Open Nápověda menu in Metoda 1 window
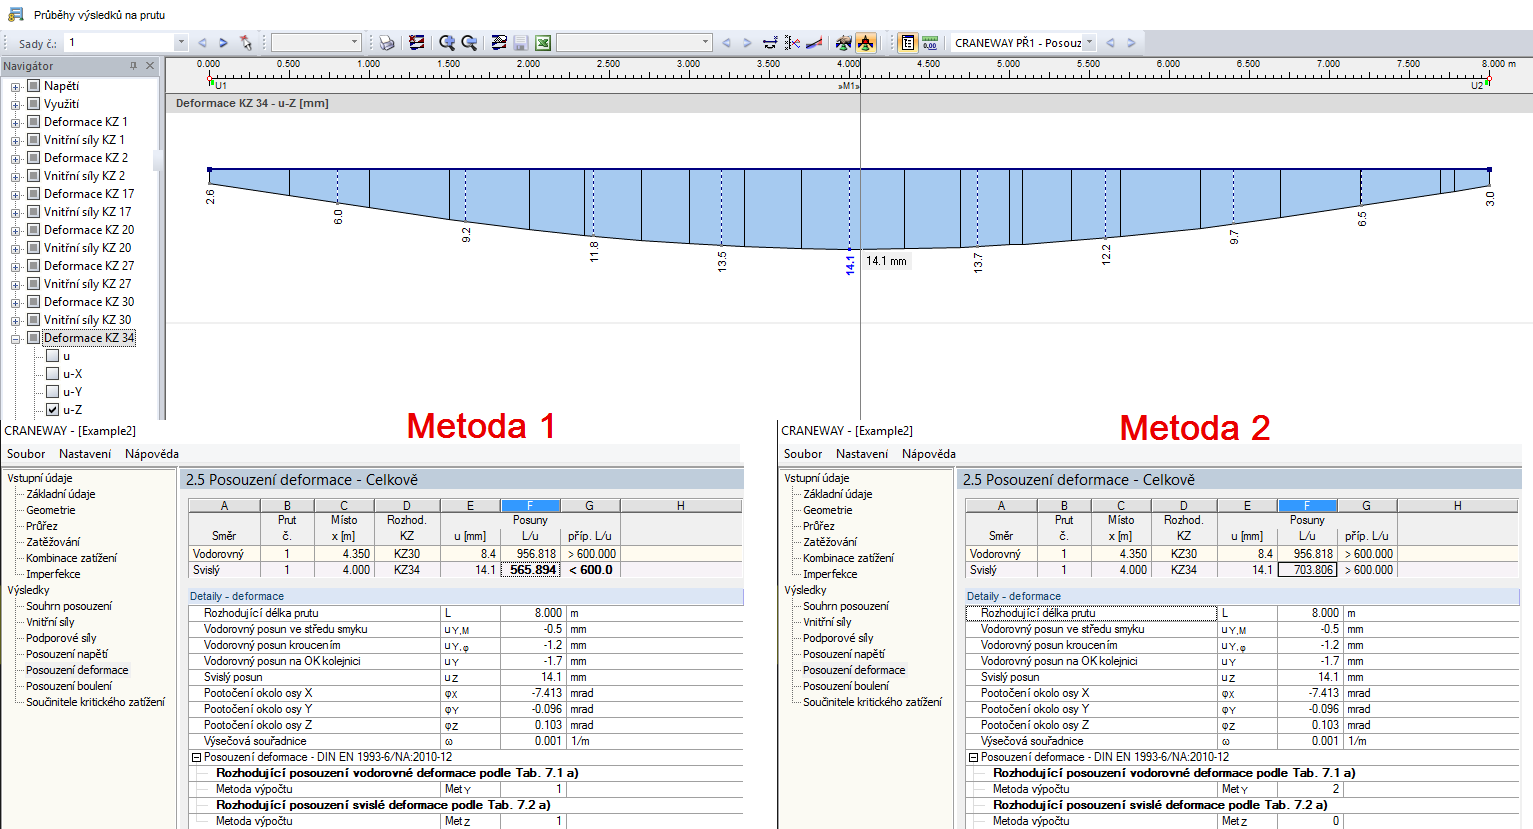Viewport: 1533px width, 829px height. [152, 454]
